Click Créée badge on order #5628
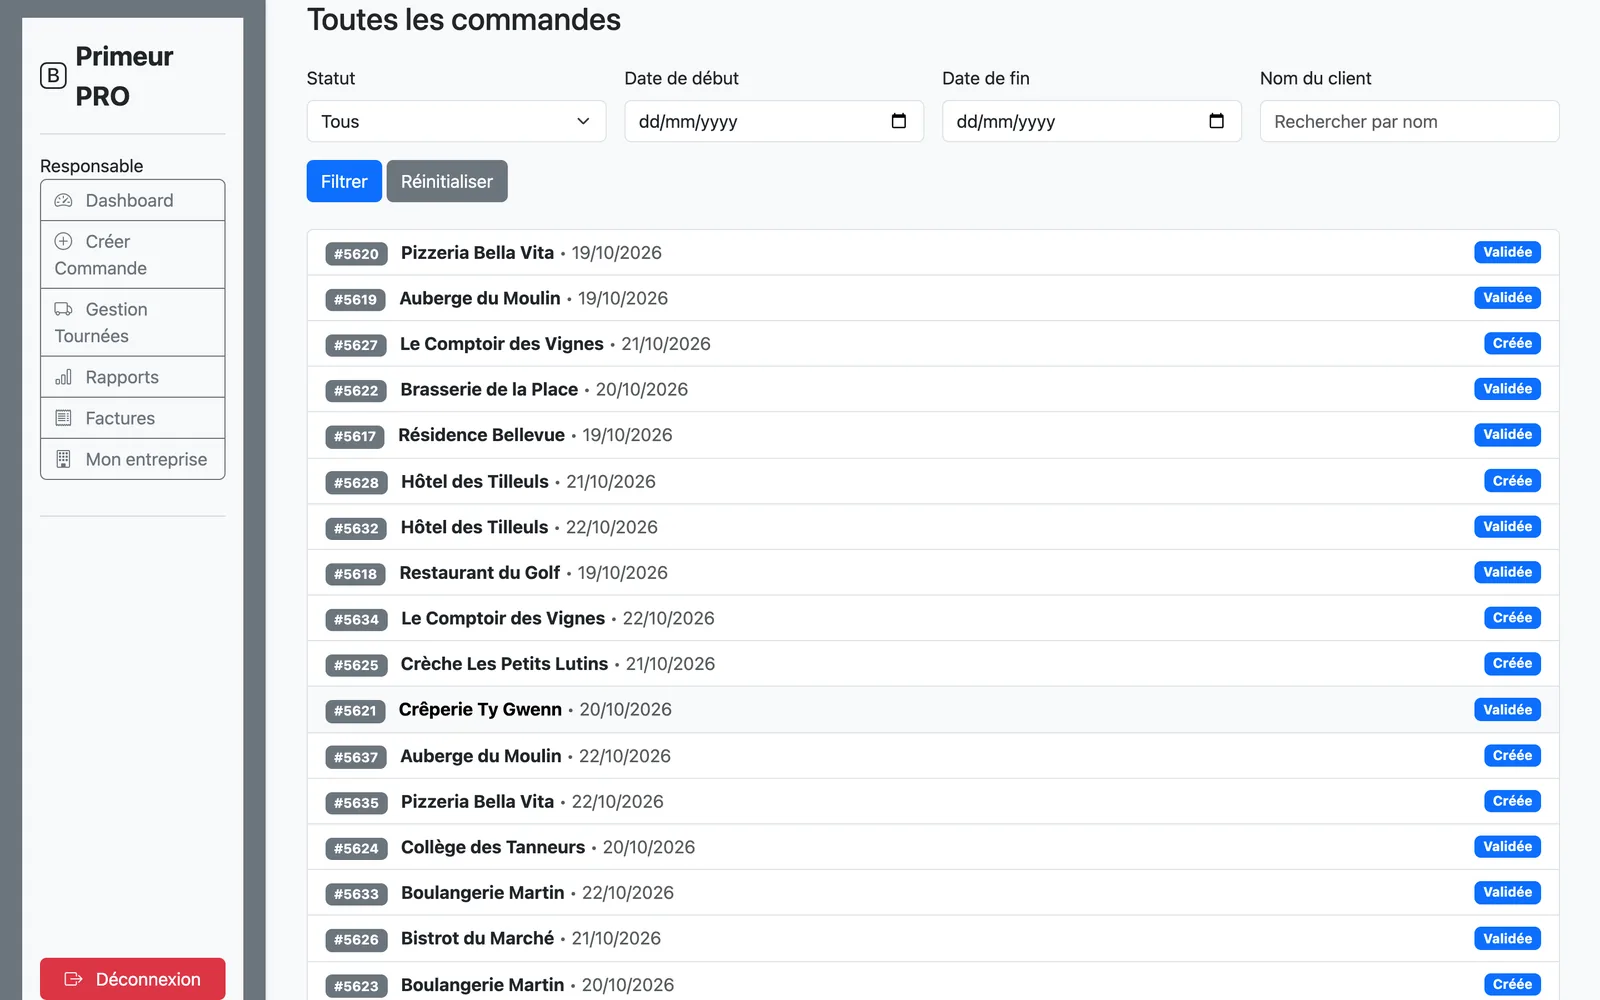 tap(1512, 481)
